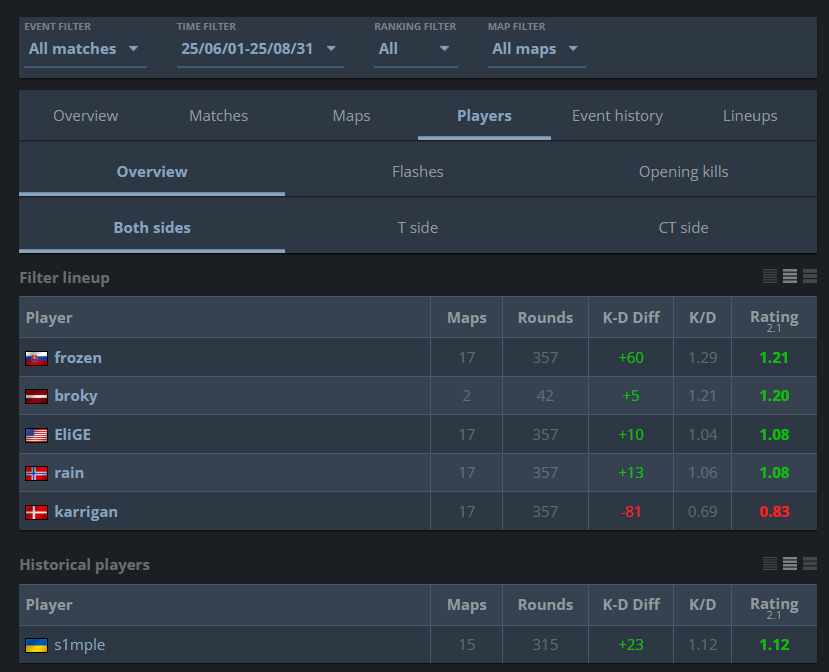
Task: Set medium row density for Historical players table
Action: pos(790,564)
